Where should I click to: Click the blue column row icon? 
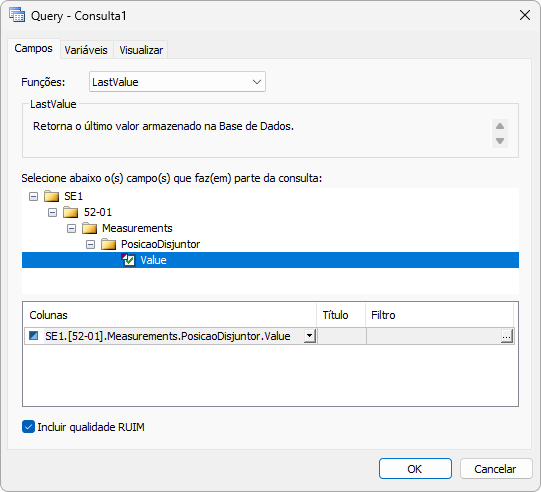click(33, 335)
